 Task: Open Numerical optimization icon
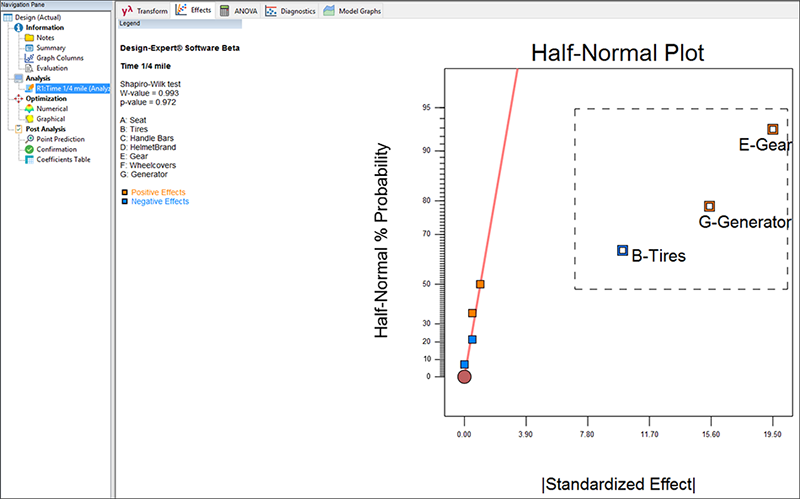pos(29,108)
